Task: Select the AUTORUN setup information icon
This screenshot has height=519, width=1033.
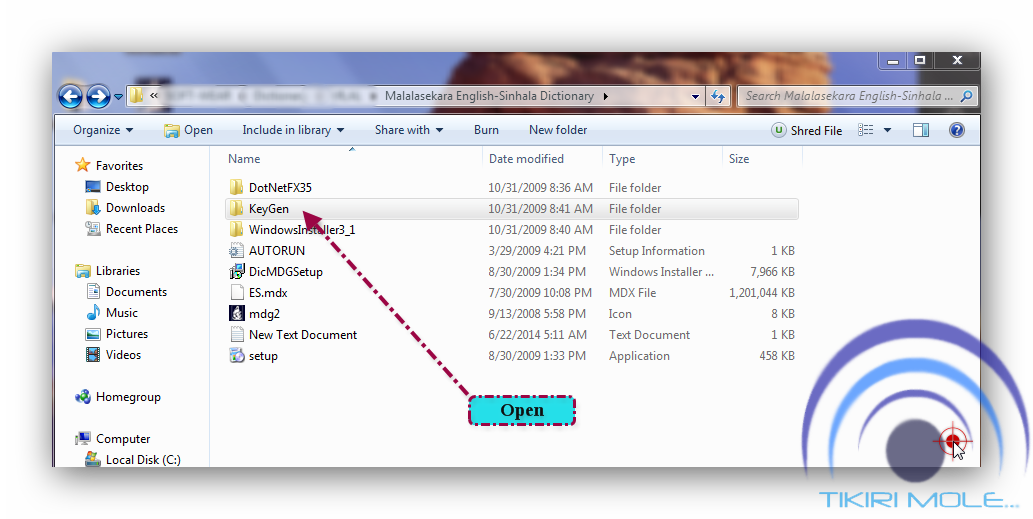Action: (x=237, y=250)
